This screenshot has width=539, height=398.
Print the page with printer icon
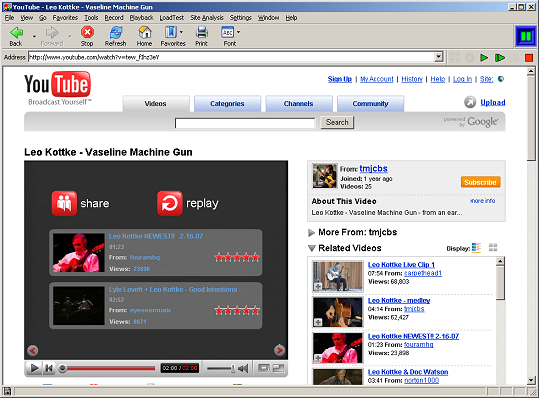pos(201,33)
